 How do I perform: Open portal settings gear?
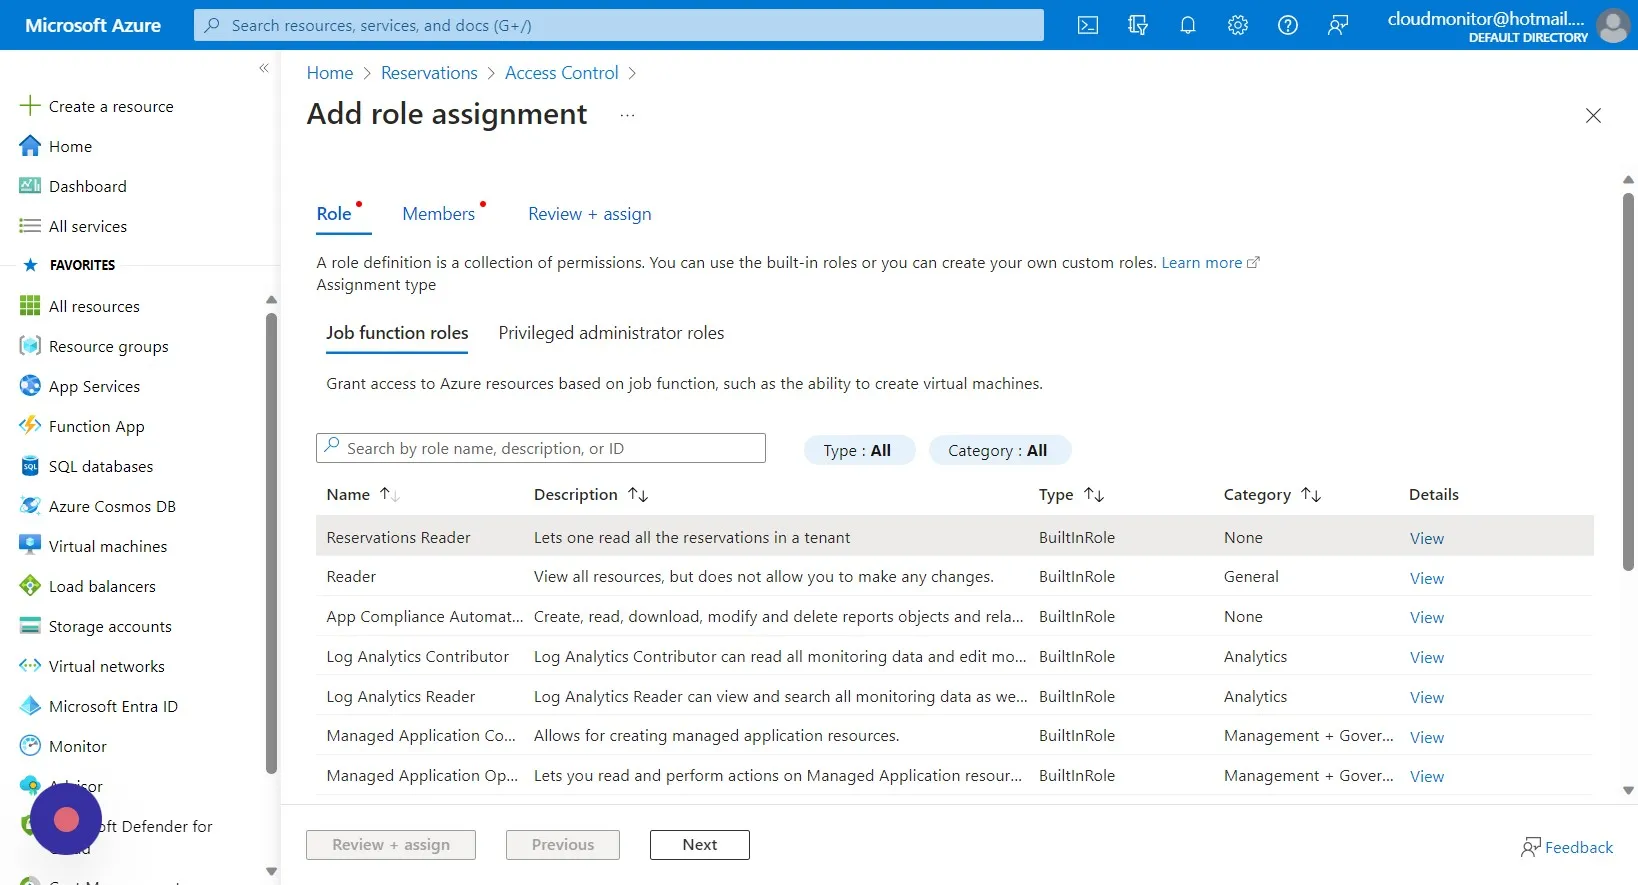1238,25
